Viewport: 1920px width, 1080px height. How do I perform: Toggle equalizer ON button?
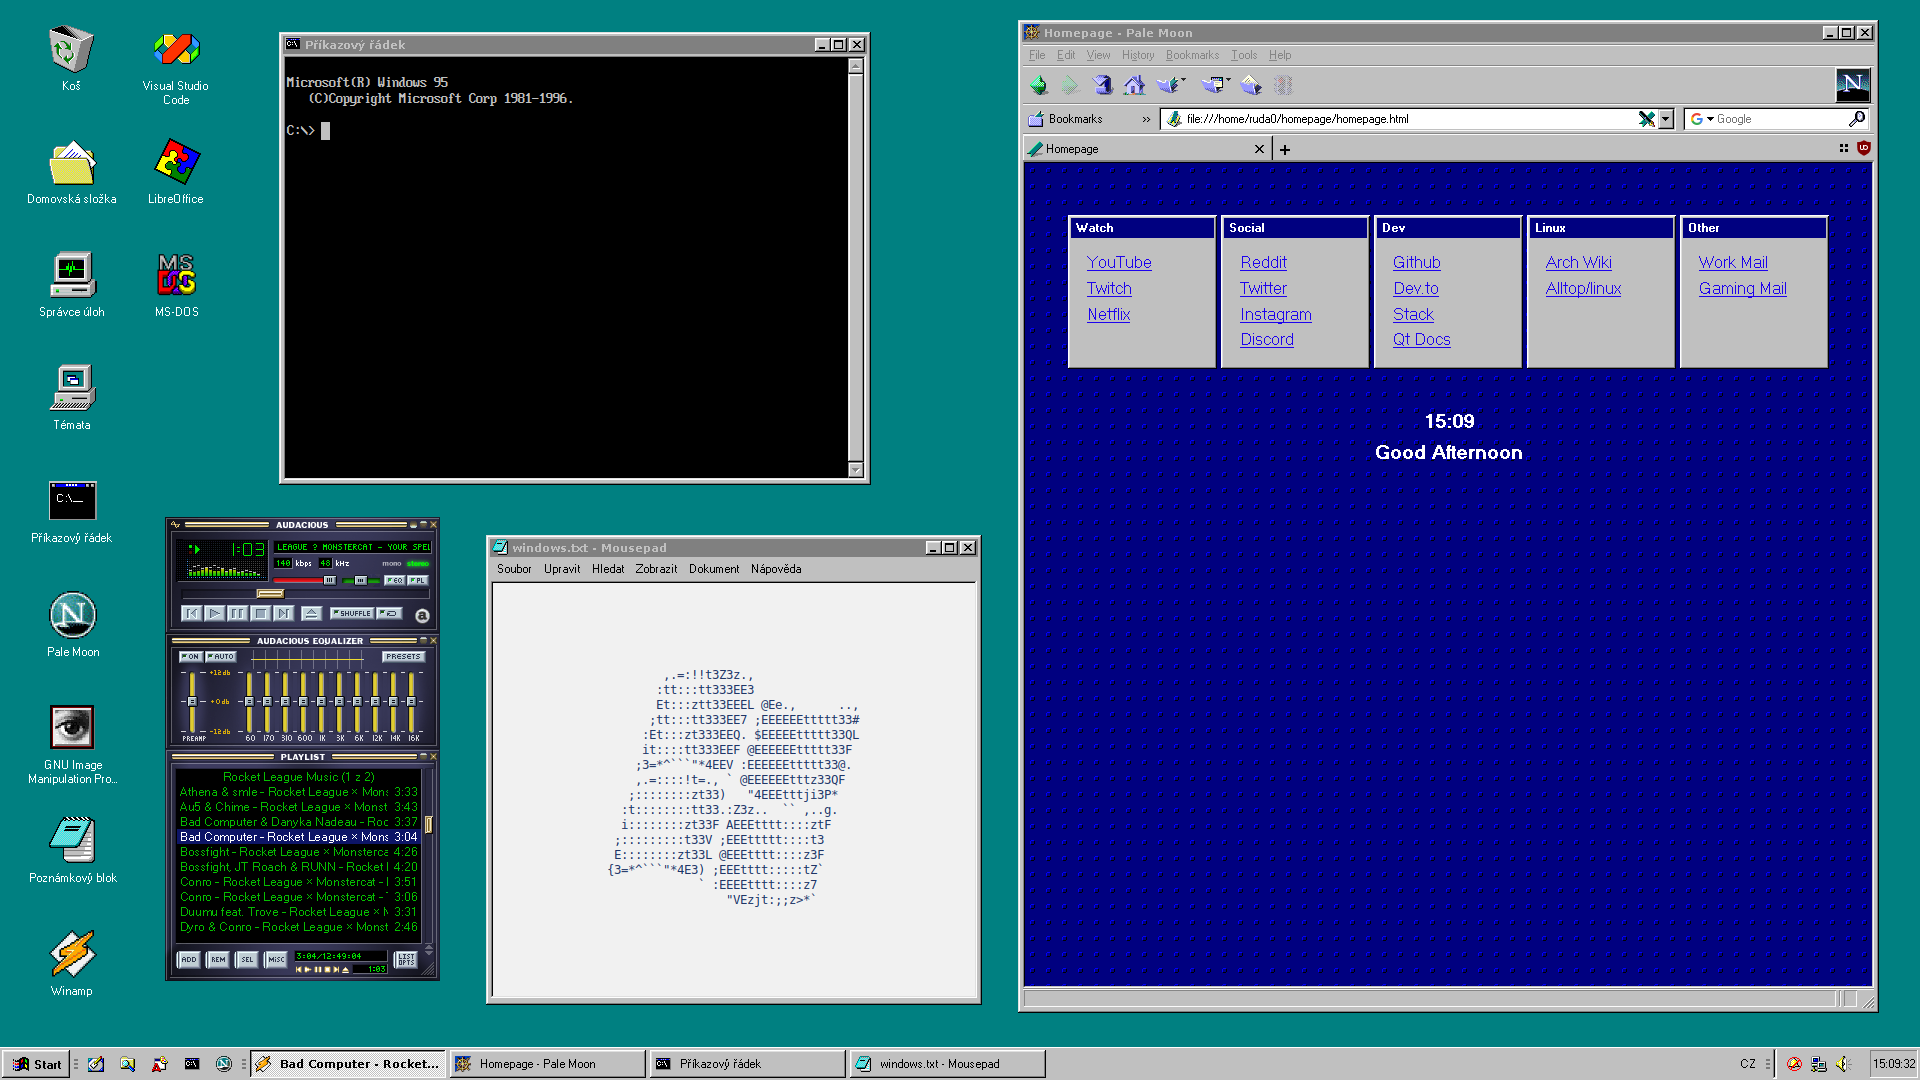click(191, 657)
